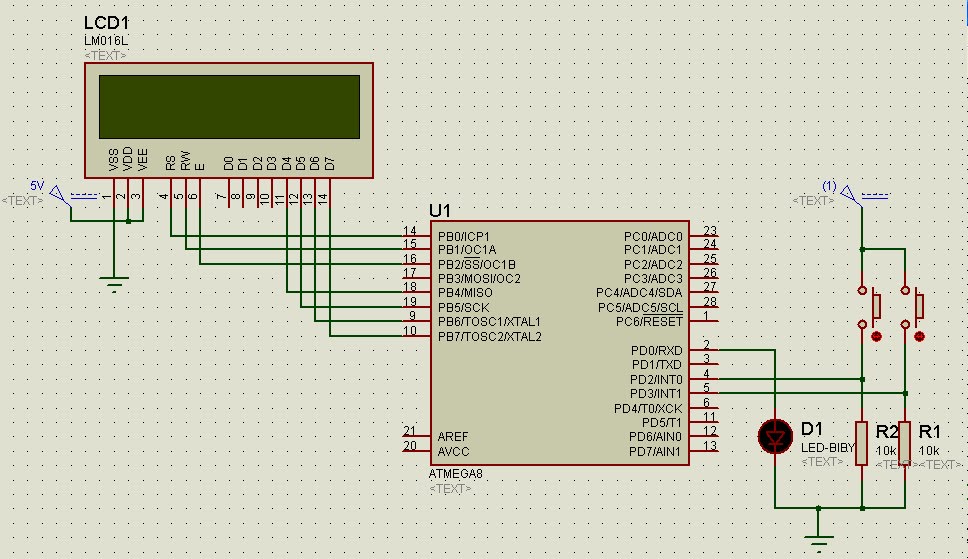This screenshot has height=559, width=968.
Task: Click the VDD pin label on LCD
Action: point(128,159)
